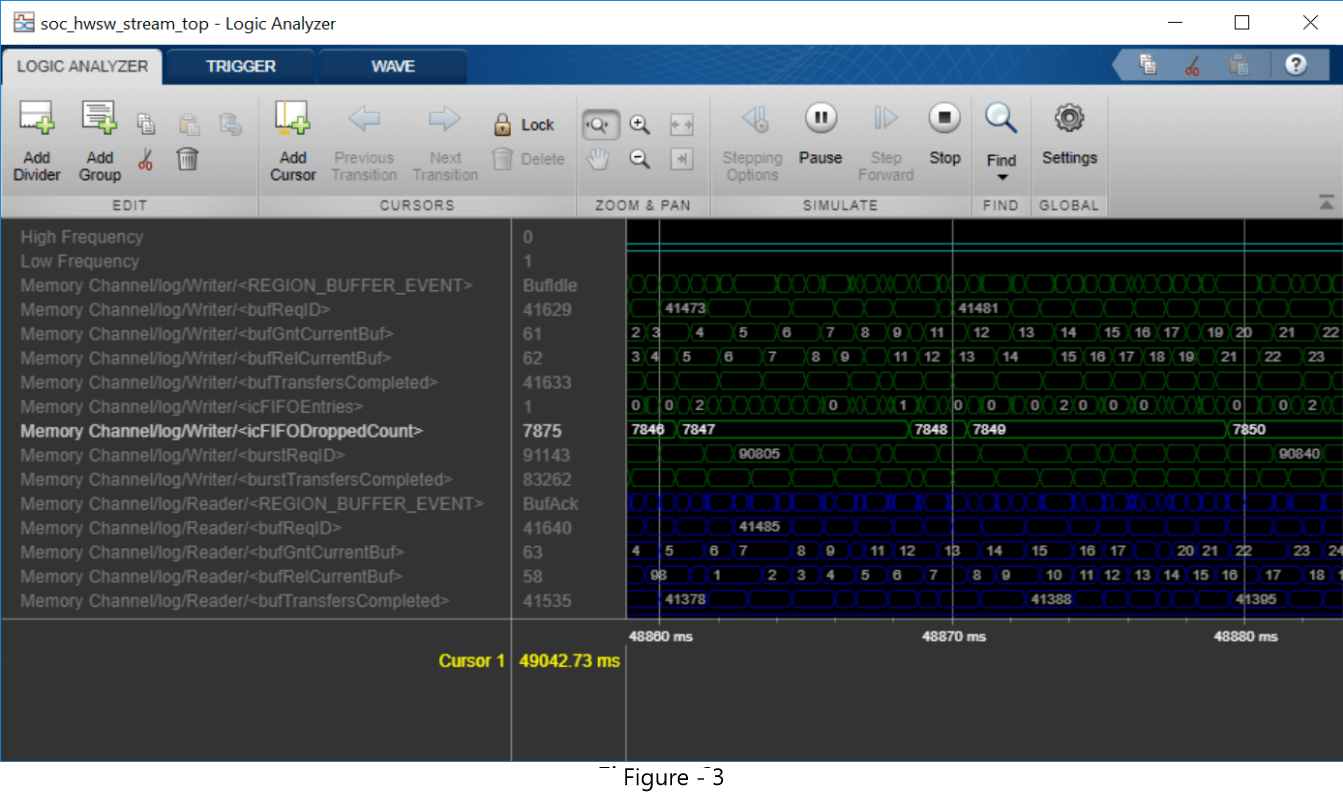
Task: Switch to the WAVE tab
Action: click(392, 67)
